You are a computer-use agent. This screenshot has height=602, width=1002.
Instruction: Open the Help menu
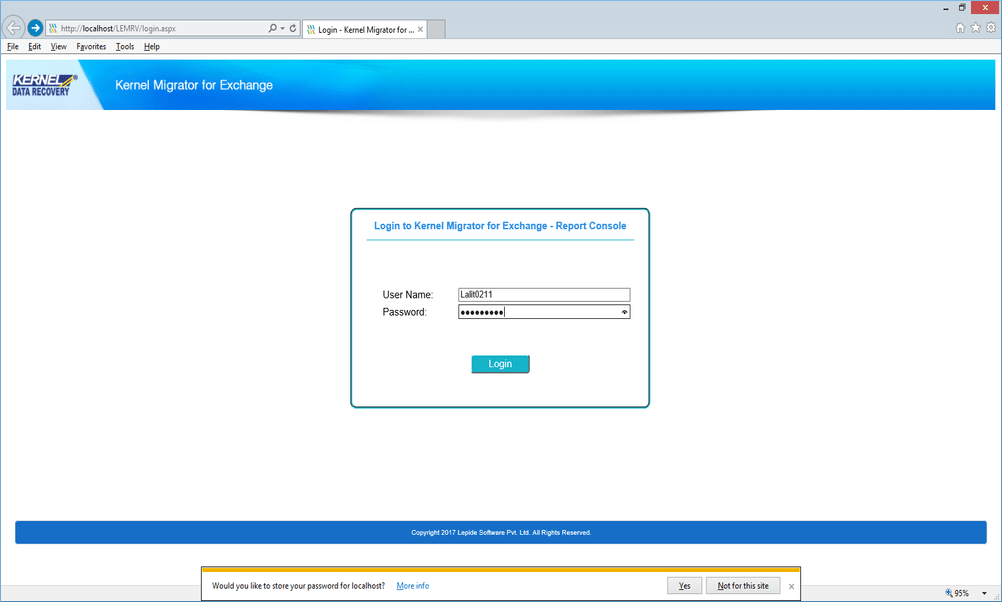pyautogui.click(x=151, y=47)
